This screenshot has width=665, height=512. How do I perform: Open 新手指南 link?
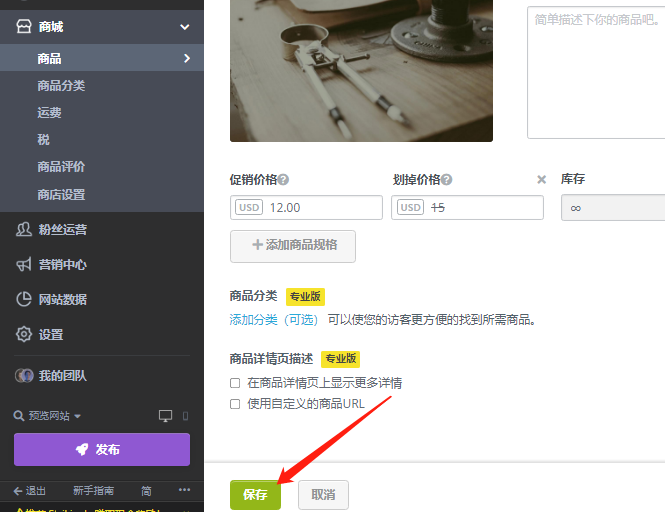[93, 491]
